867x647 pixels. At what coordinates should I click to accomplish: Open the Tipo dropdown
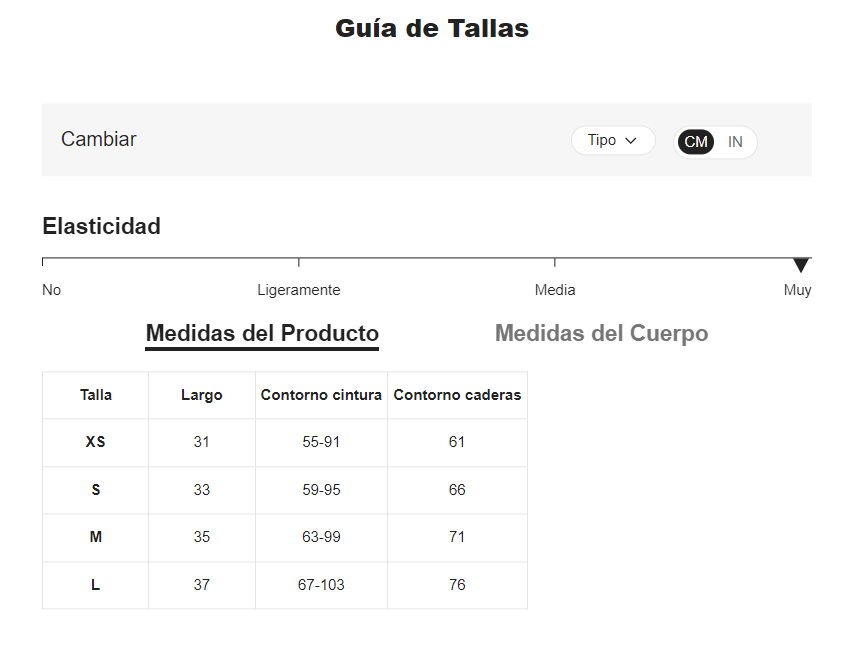pyautogui.click(x=612, y=141)
